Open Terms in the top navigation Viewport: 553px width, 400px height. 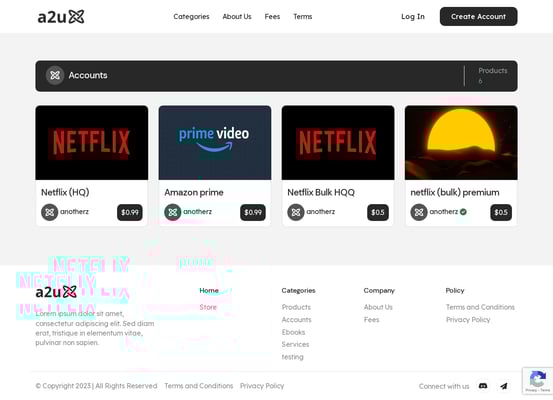click(x=303, y=17)
